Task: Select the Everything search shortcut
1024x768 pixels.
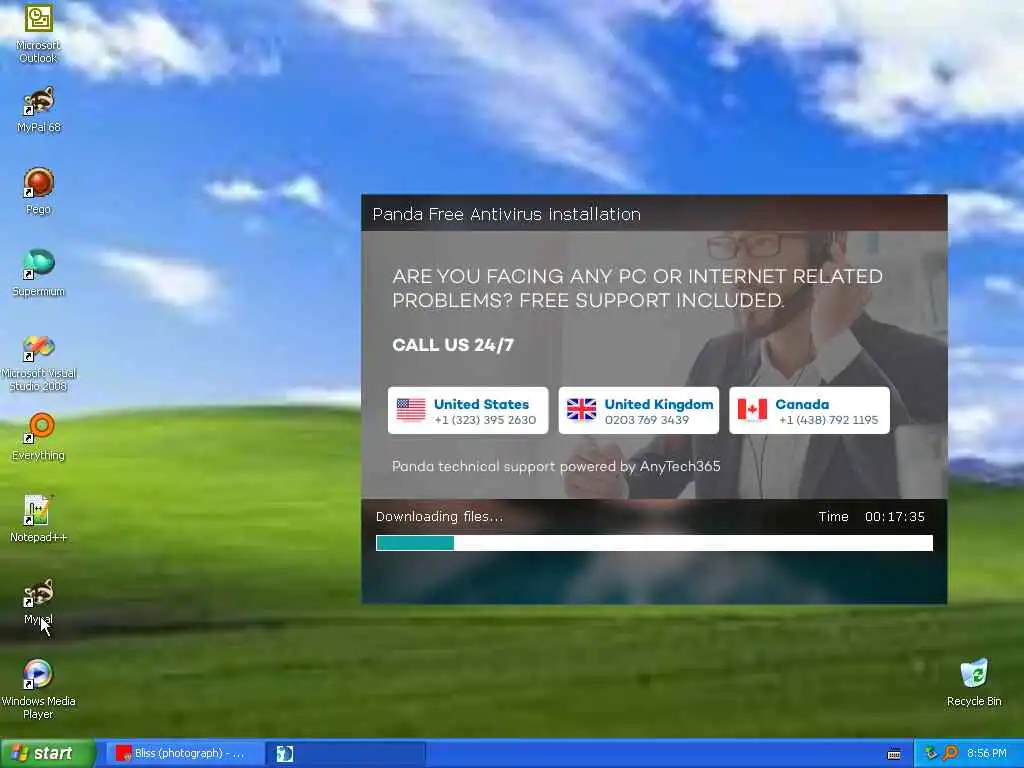Action: point(39,437)
